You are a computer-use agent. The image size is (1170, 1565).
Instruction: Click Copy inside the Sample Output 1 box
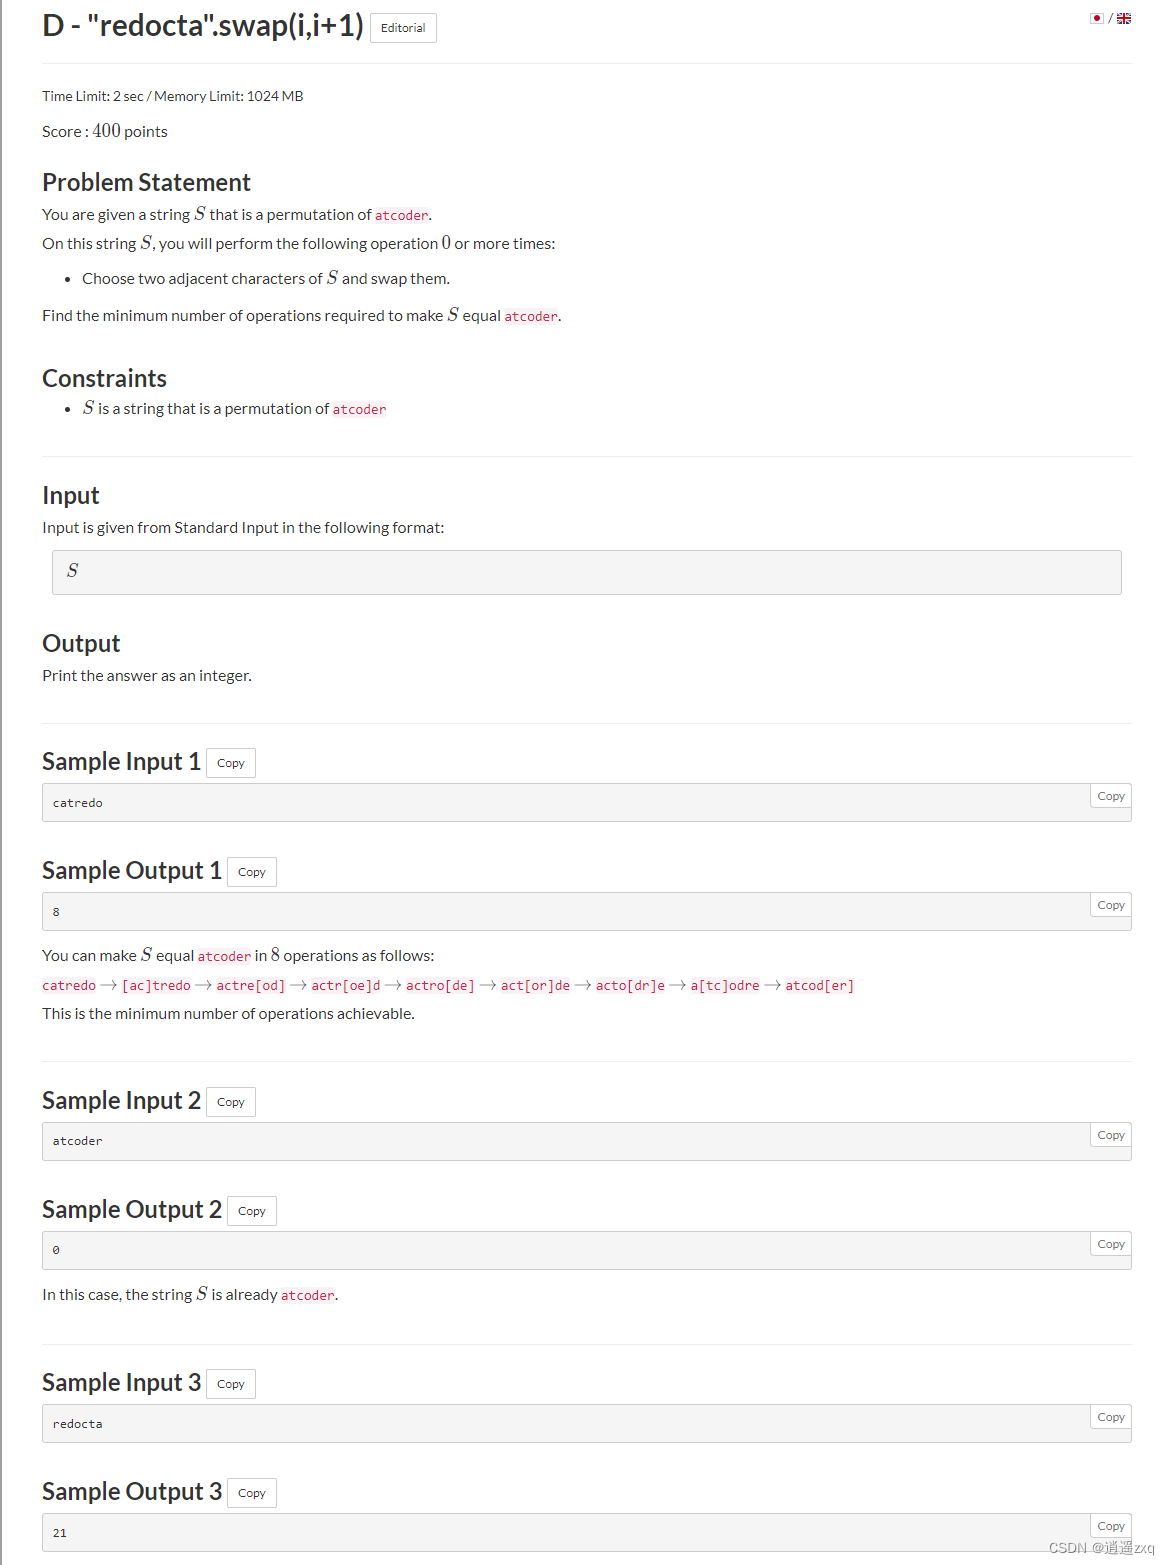1111,905
